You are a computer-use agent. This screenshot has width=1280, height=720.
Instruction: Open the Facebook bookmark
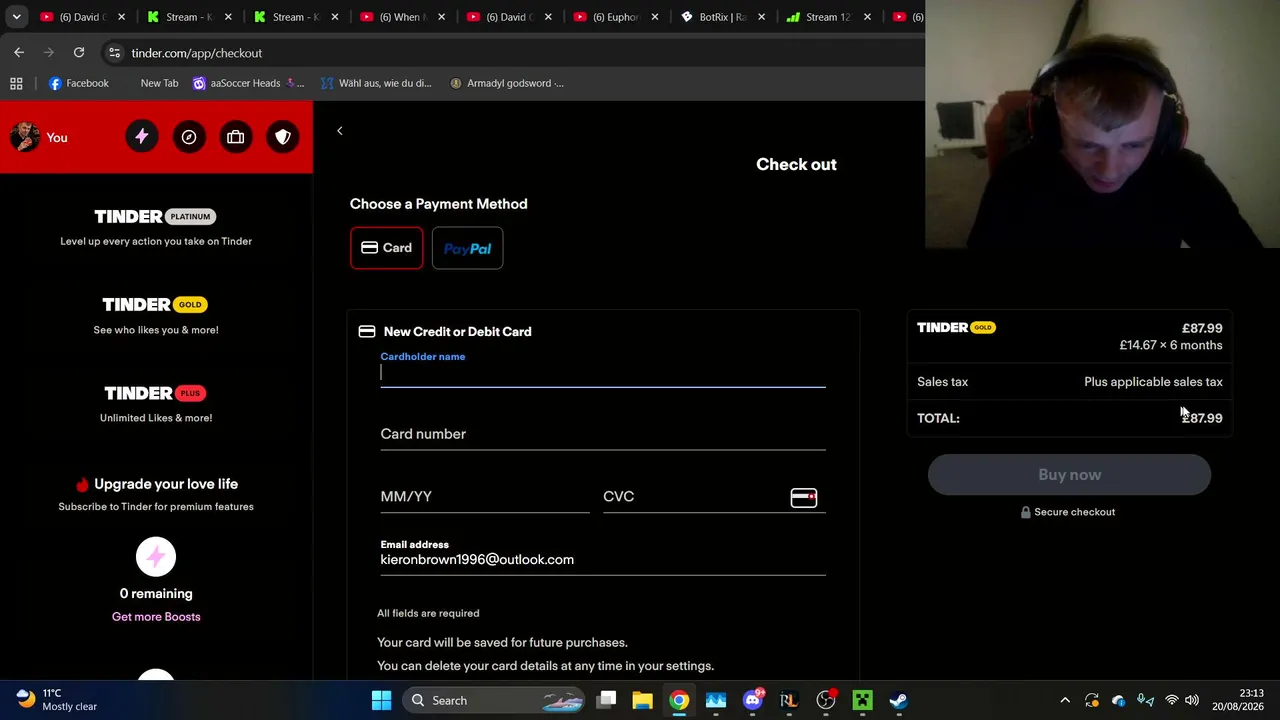coord(78,83)
